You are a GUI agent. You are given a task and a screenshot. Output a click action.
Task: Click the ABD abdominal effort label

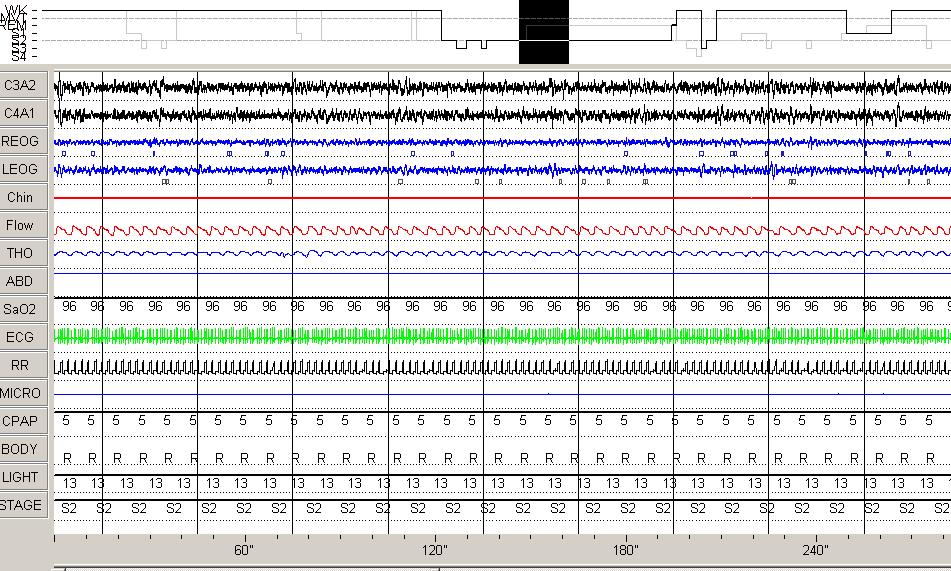tap(23, 281)
